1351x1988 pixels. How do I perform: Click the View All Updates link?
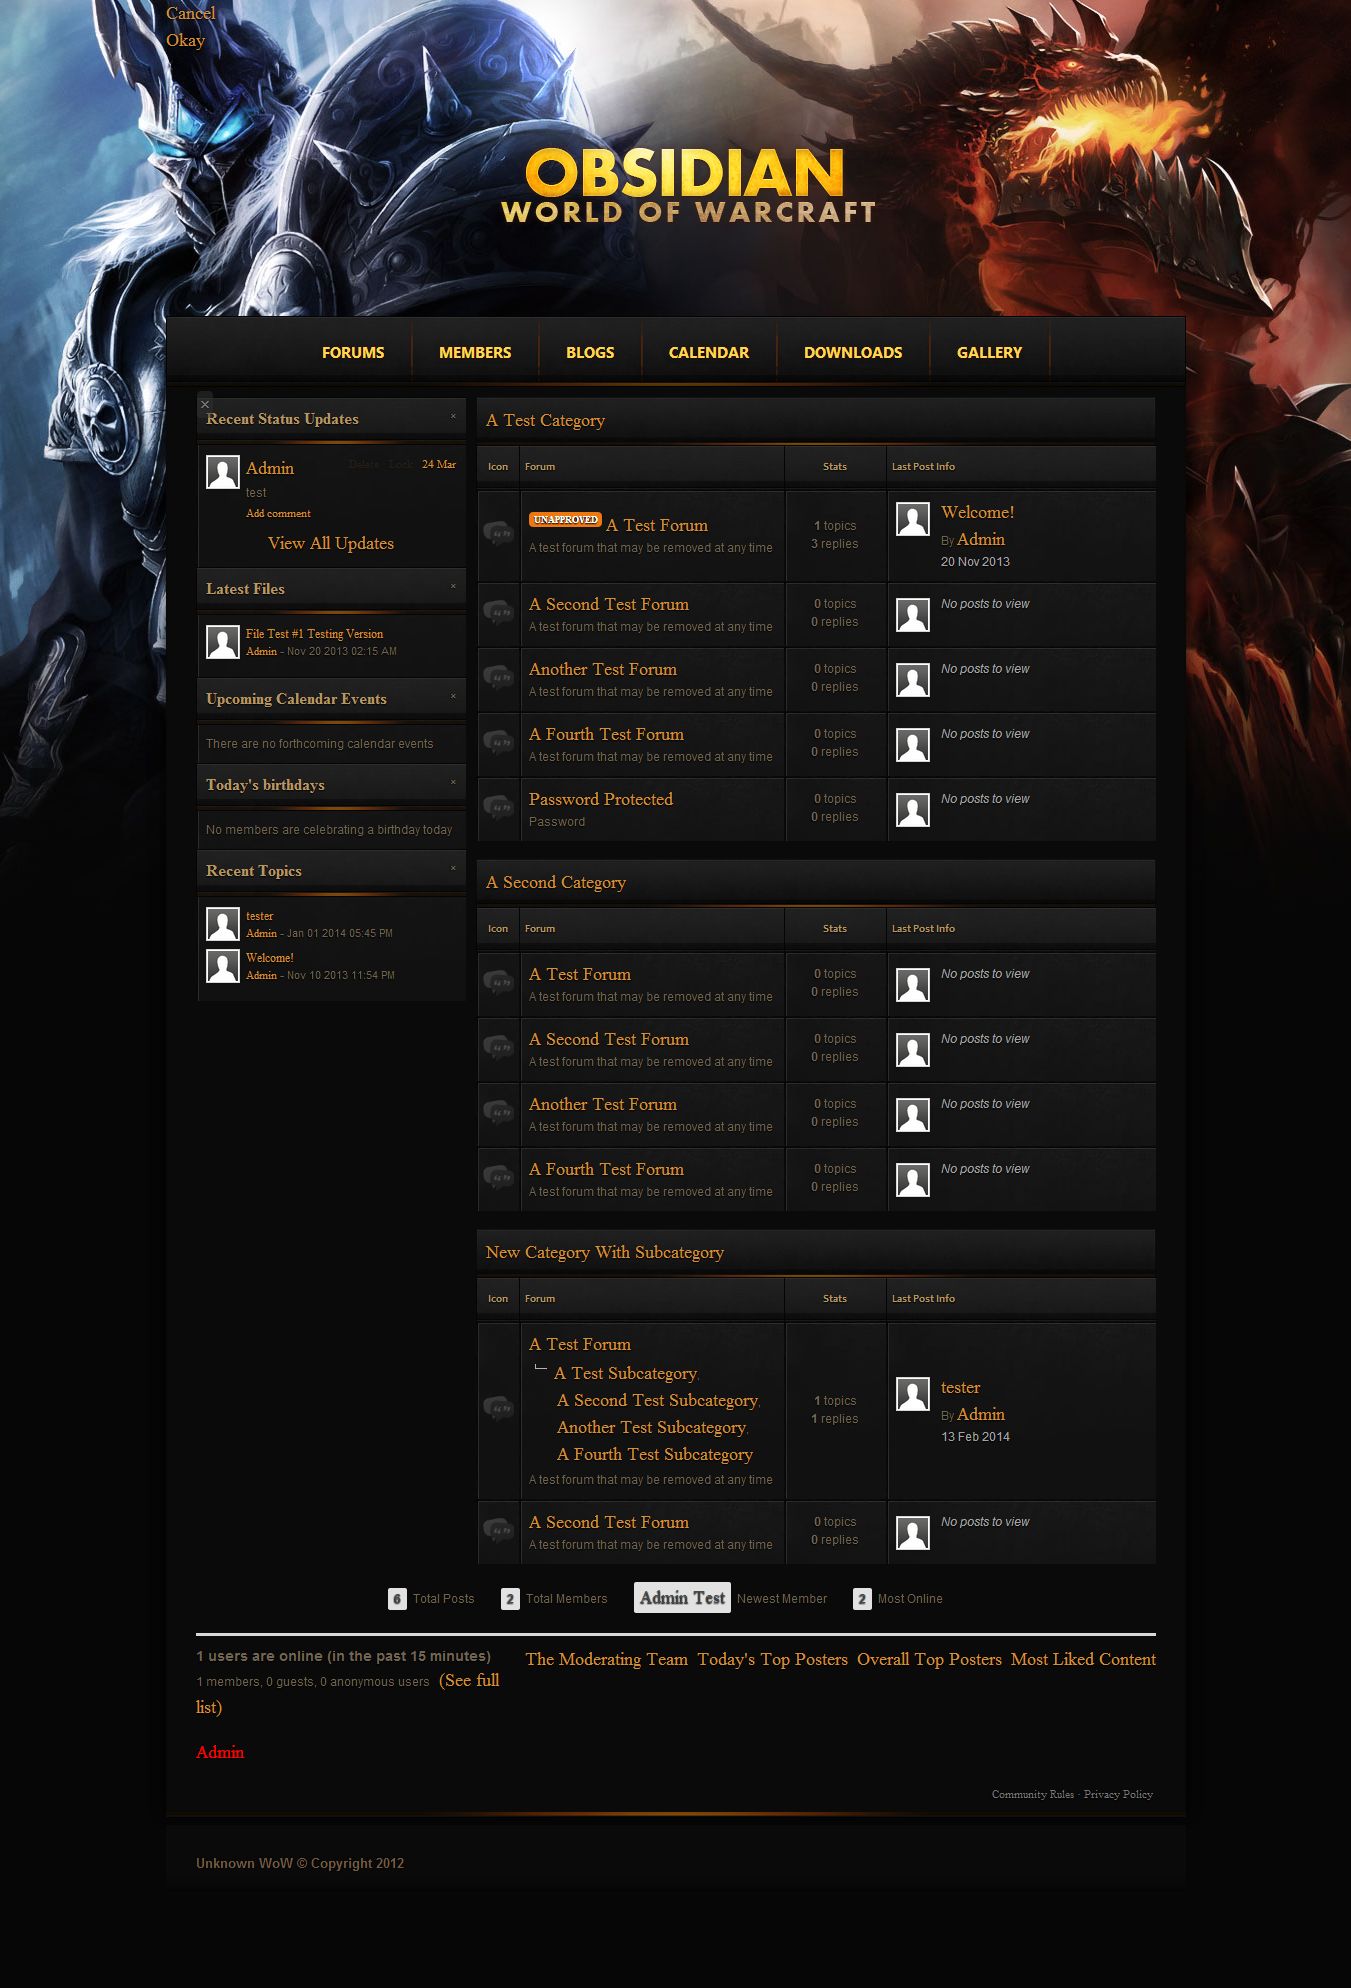tap(331, 543)
